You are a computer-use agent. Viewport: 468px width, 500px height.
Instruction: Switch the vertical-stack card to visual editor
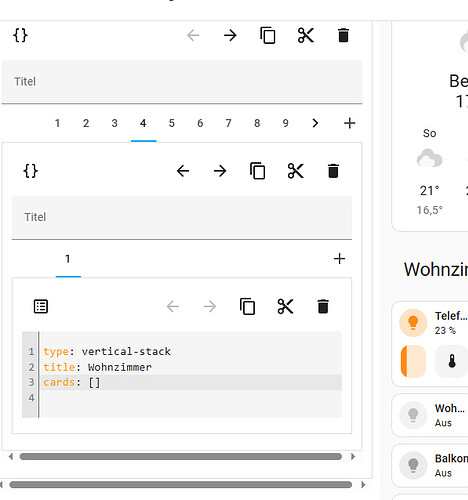pyautogui.click(x=41, y=306)
